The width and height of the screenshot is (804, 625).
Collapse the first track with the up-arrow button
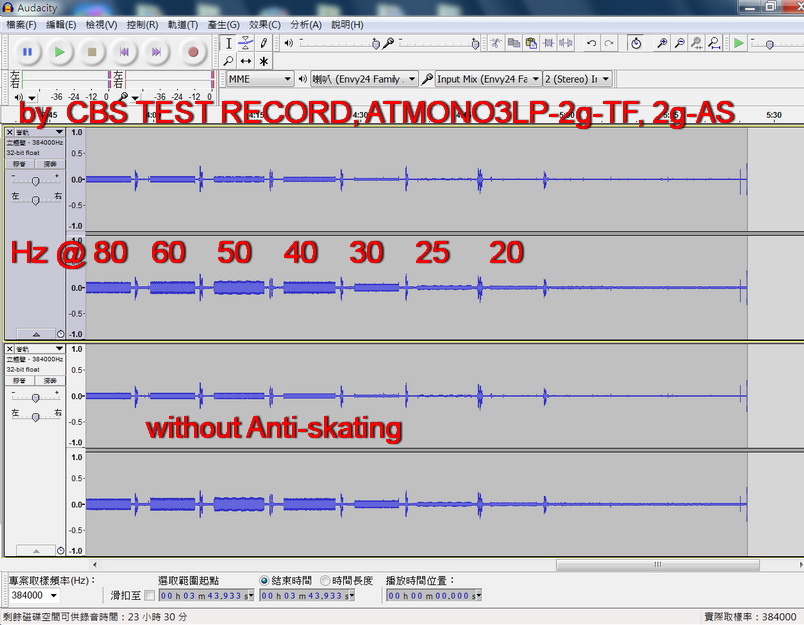click(36, 334)
